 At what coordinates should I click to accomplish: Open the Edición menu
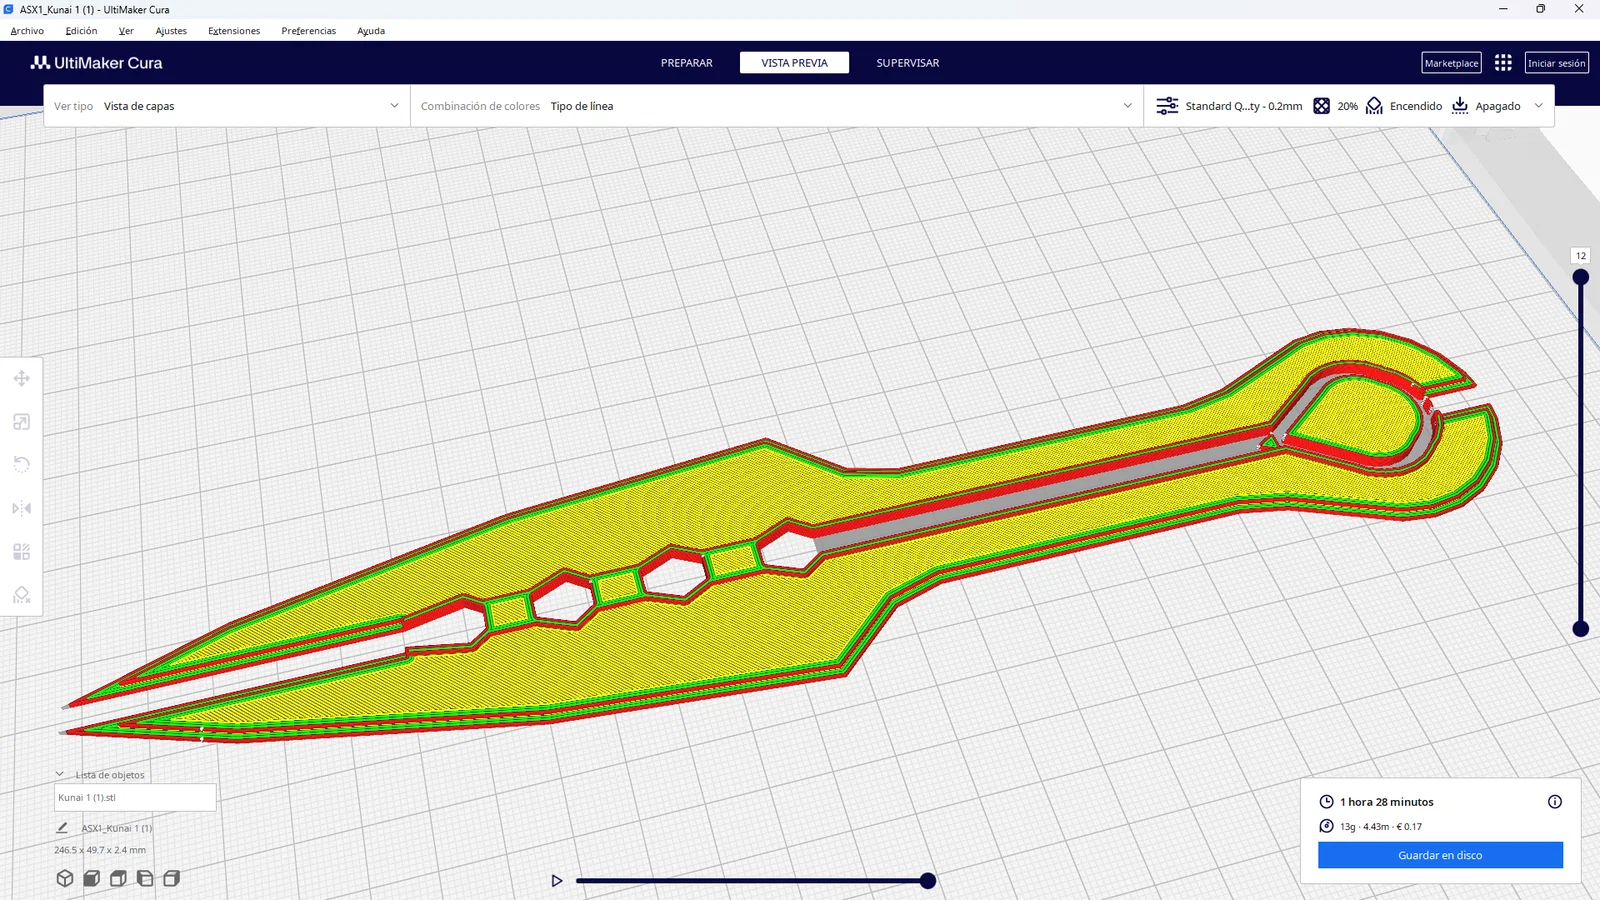pyautogui.click(x=81, y=31)
